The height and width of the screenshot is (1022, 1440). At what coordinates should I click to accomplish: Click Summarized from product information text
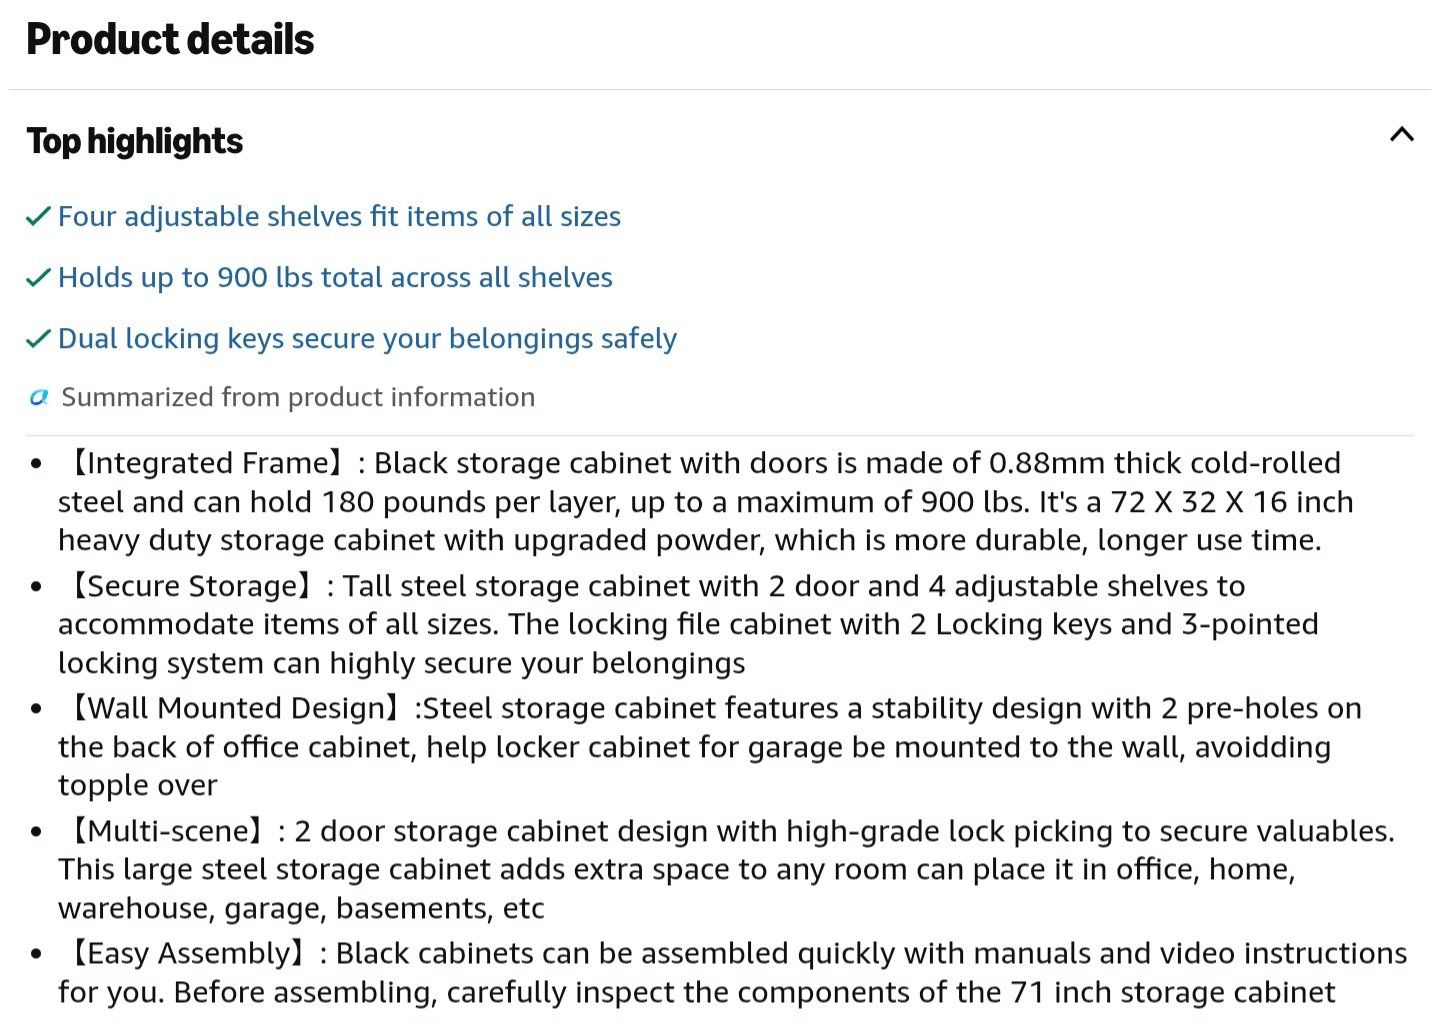click(x=298, y=397)
